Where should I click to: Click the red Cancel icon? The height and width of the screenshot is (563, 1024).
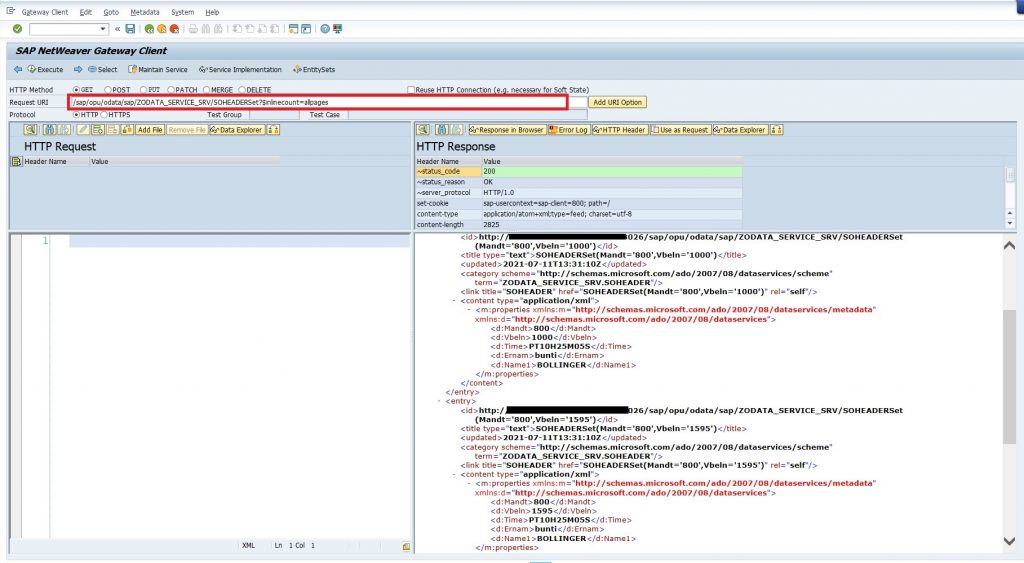[174, 29]
